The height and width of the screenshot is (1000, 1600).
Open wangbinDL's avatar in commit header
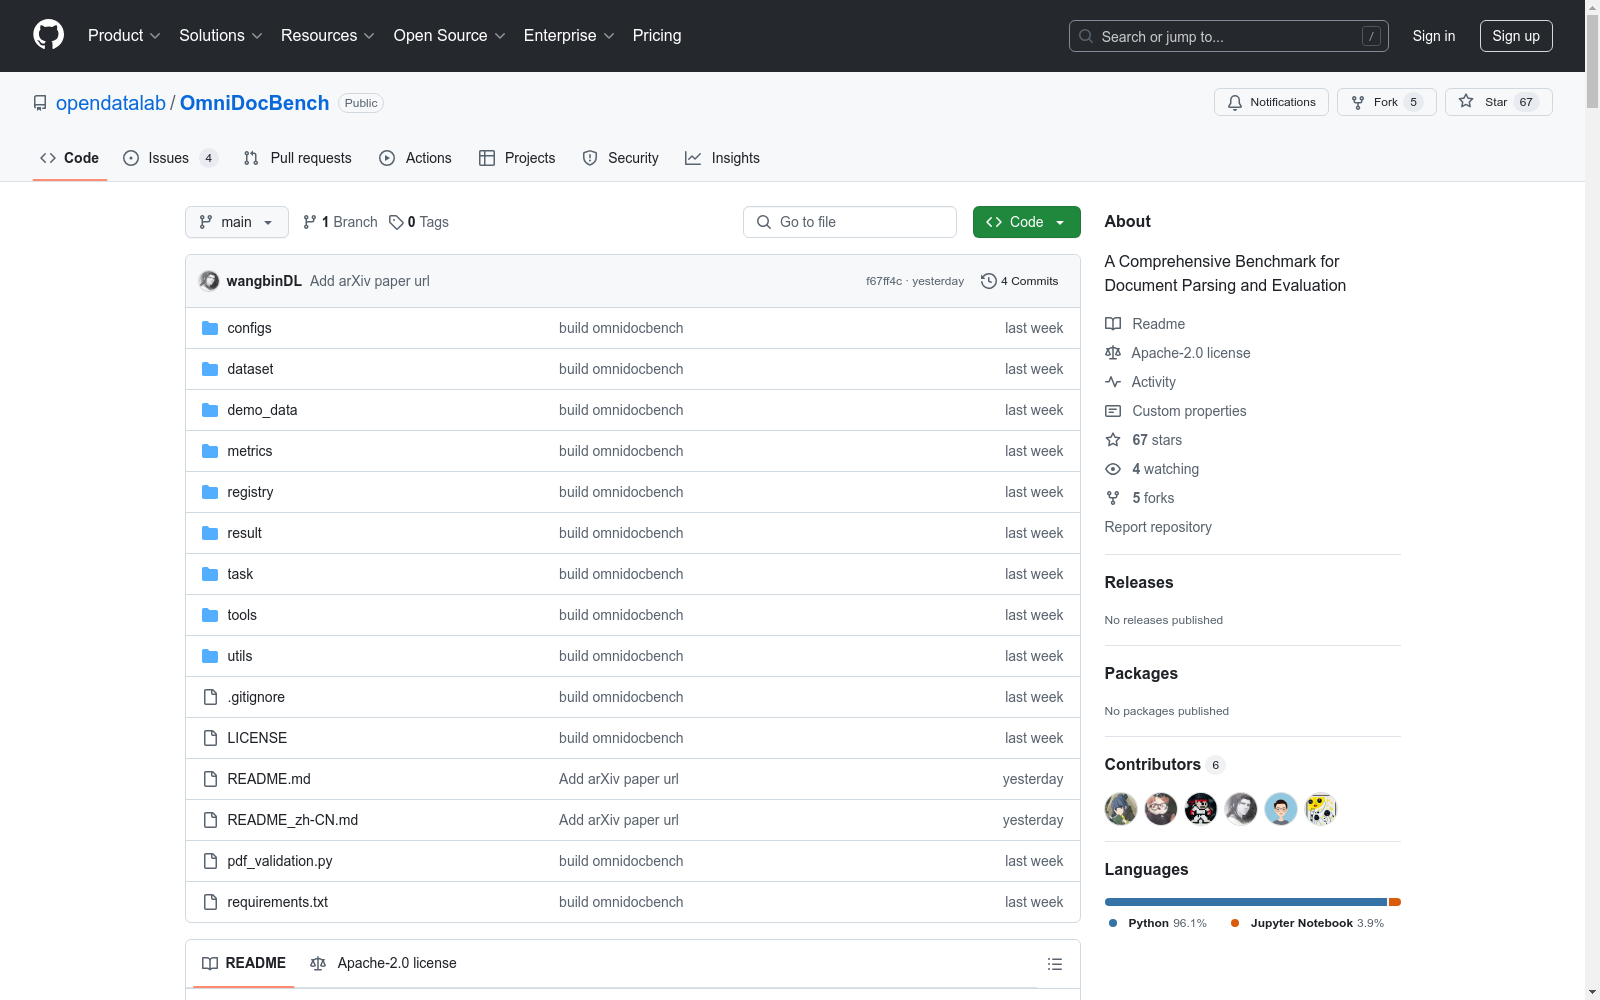pyautogui.click(x=209, y=281)
